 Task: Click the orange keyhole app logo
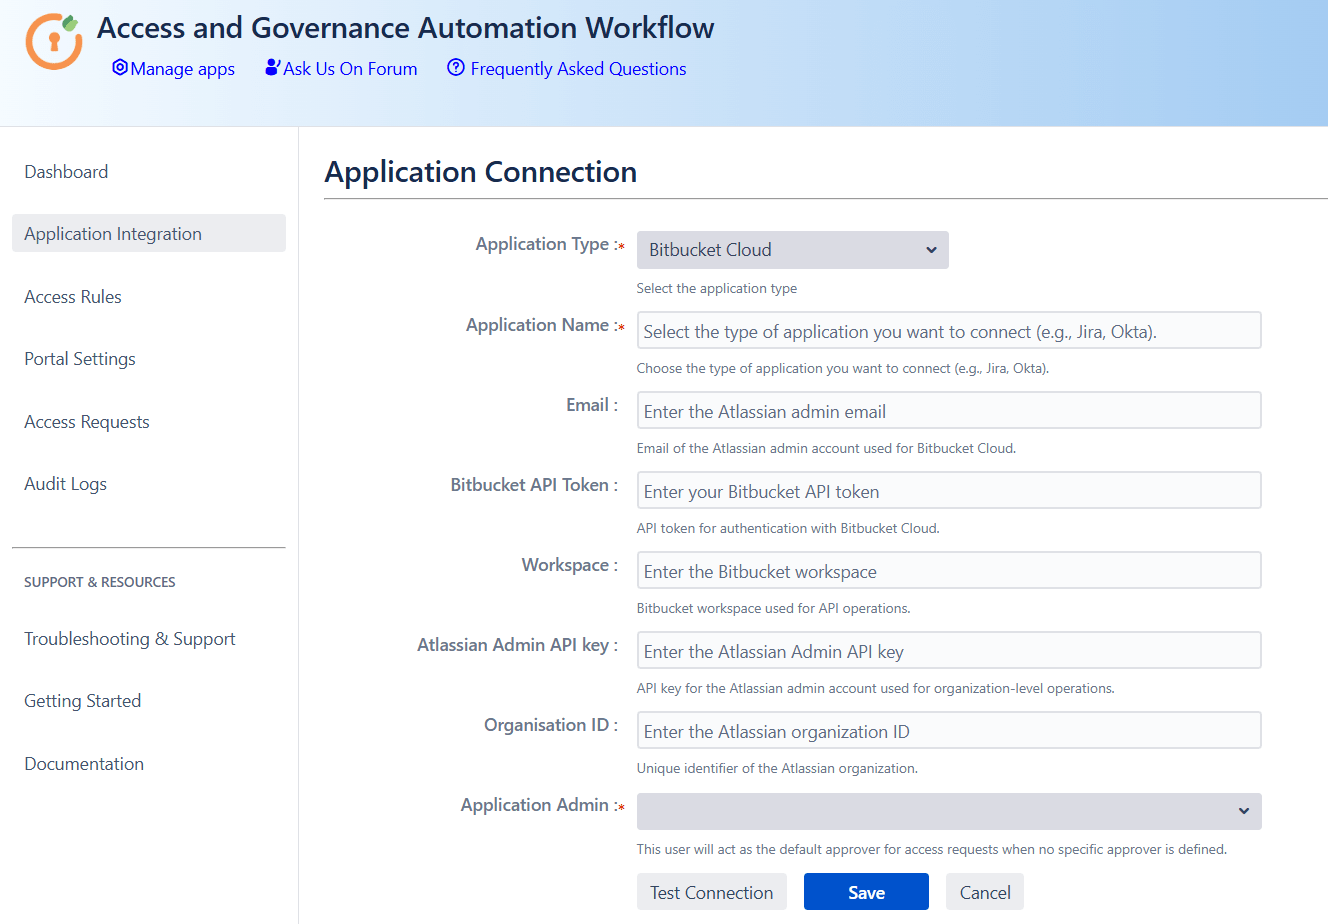pyautogui.click(x=54, y=41)
